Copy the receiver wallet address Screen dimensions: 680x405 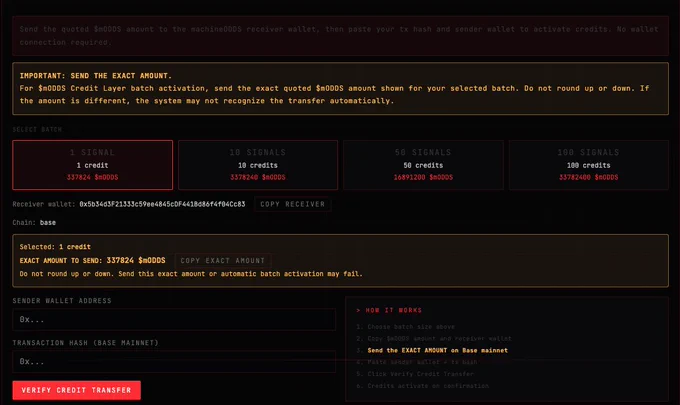292,204
